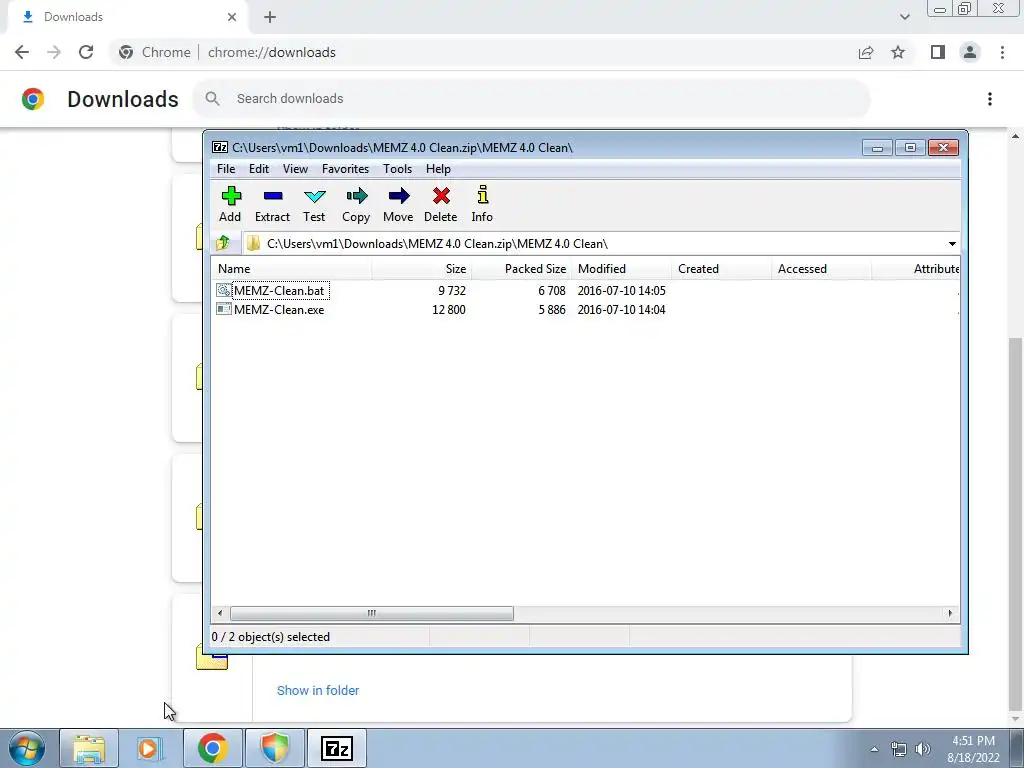Click the Search downloads field
Image resolution: width=1024 pixels, height=768 pixels.
tap(531, 99)
